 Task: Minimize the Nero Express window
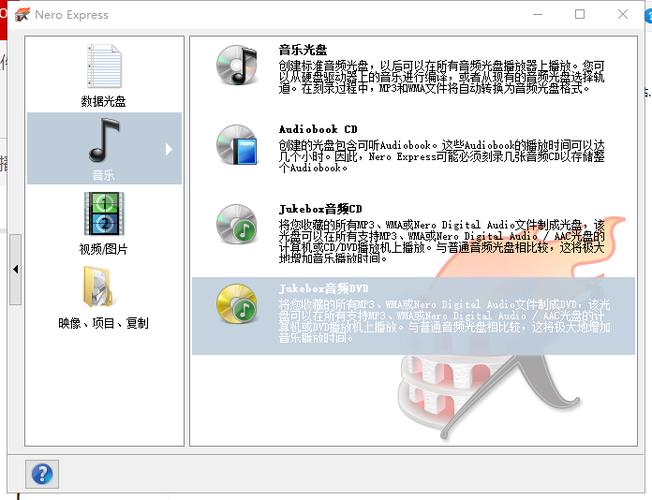[538, 15]
